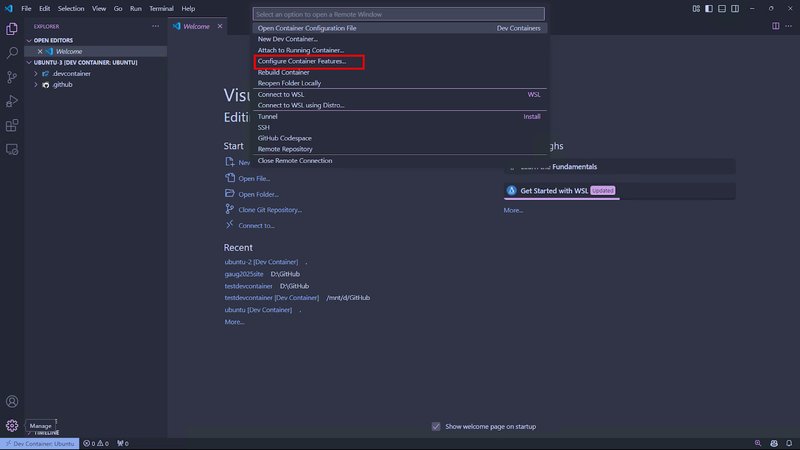Screen dimensions: 800x450
Task: Open Get Started with WSL walkthrough
Action: (x=619, y=191)
